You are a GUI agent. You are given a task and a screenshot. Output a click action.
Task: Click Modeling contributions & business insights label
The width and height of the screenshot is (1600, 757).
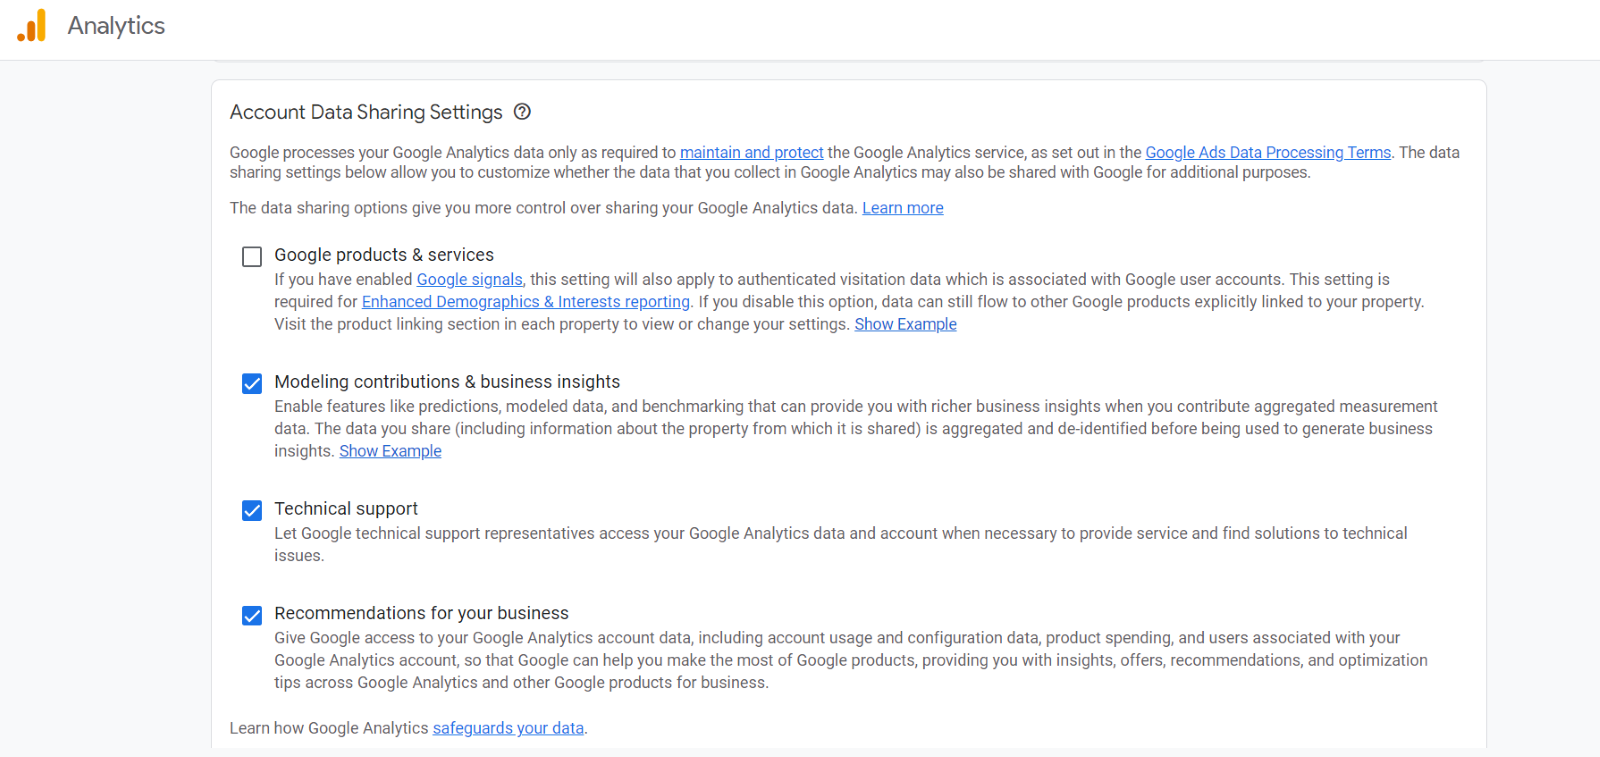coord(447,382)
